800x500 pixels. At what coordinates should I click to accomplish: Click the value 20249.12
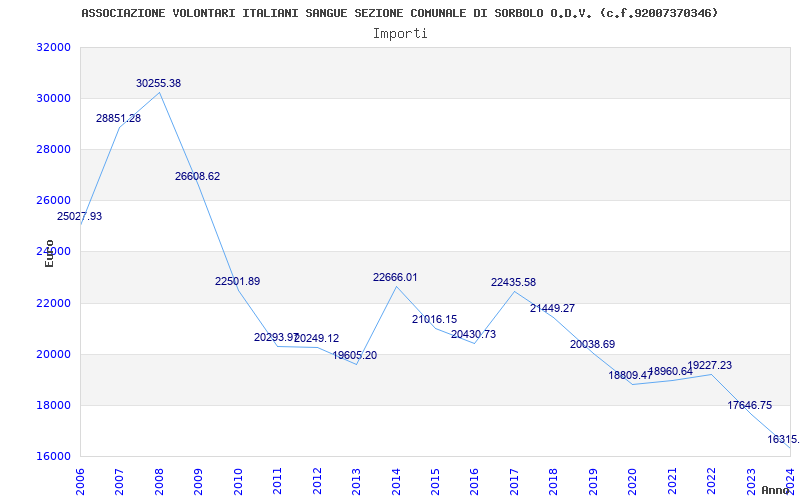[x=316, y=338]
